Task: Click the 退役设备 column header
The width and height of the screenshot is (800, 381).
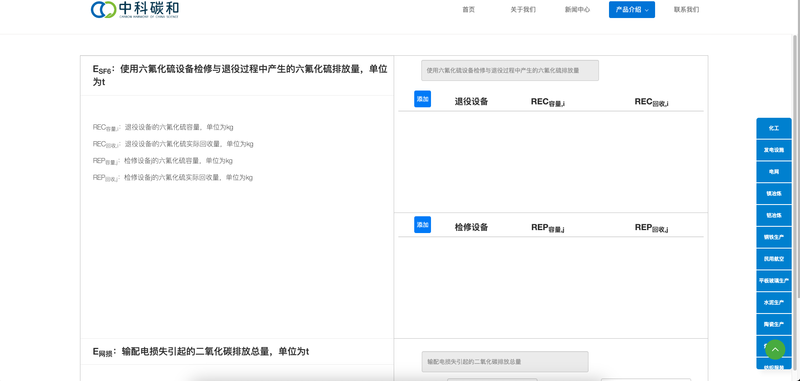Action: click(471, 101)
